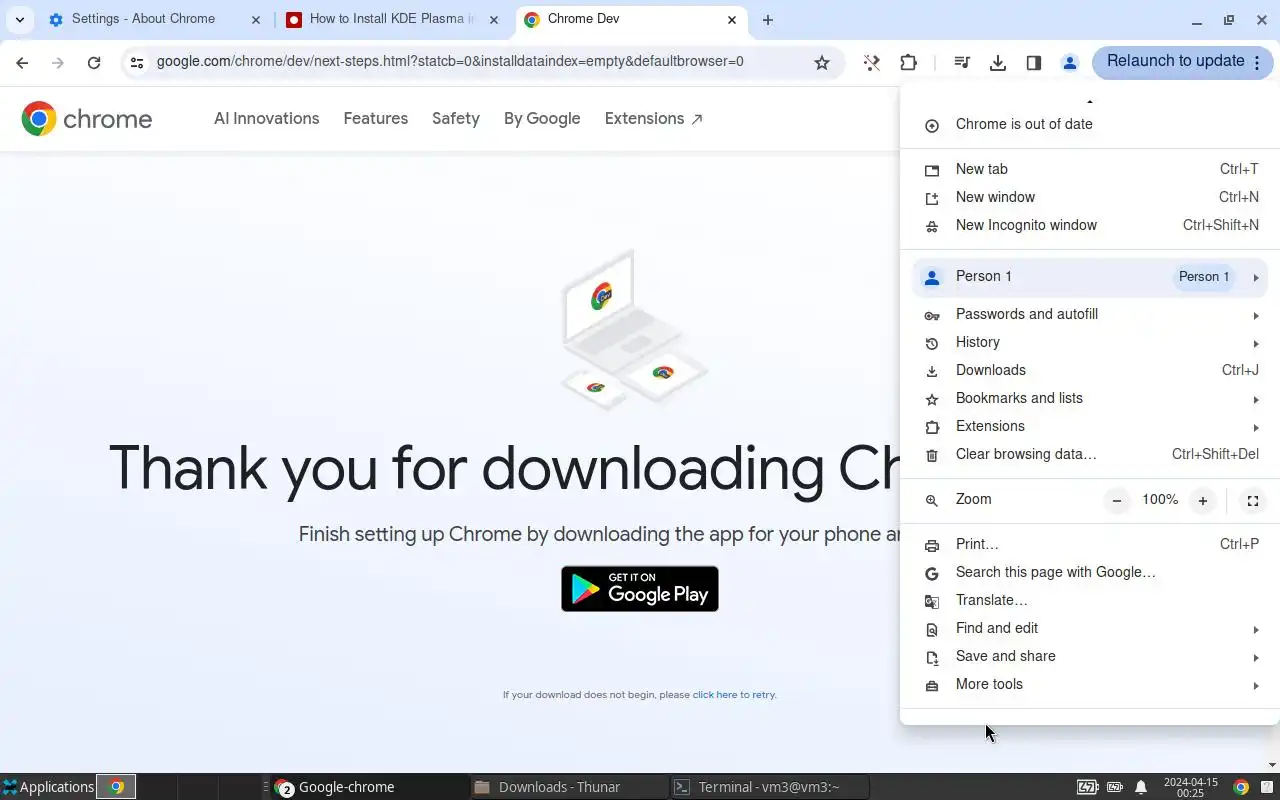
Task: Choose New window from the menu
Action: 1090,198
